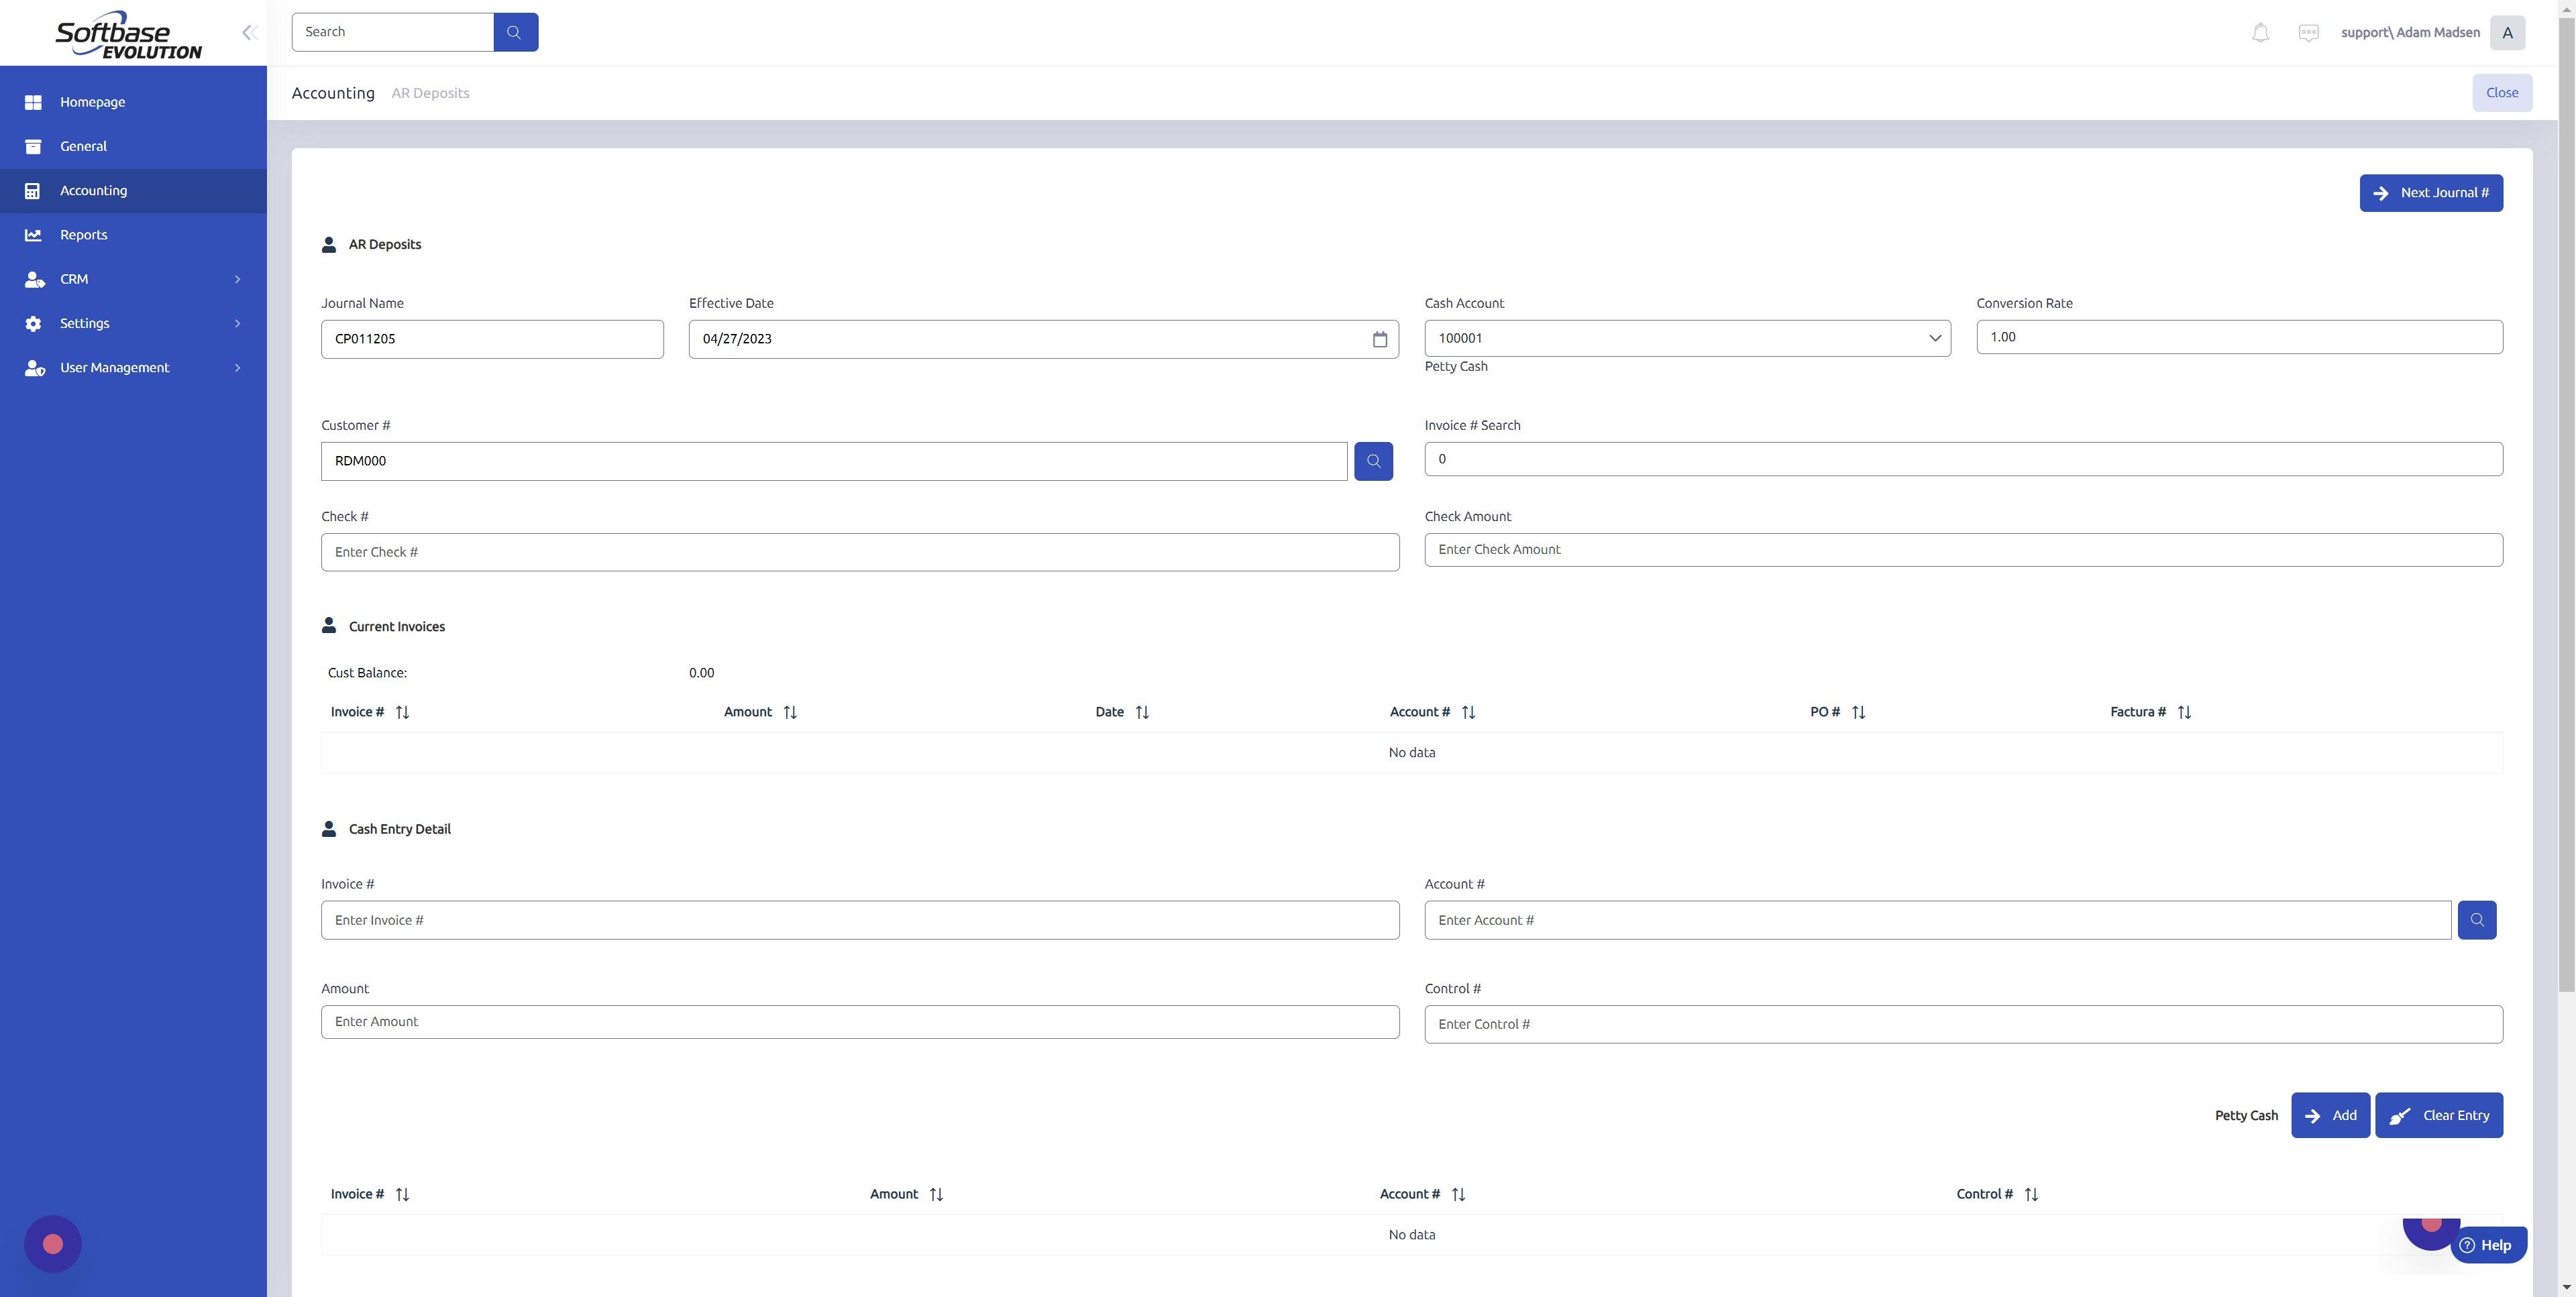Click the support\ Adam Madsen user name
The image size is (2576, 1297).
point(2410,33)
